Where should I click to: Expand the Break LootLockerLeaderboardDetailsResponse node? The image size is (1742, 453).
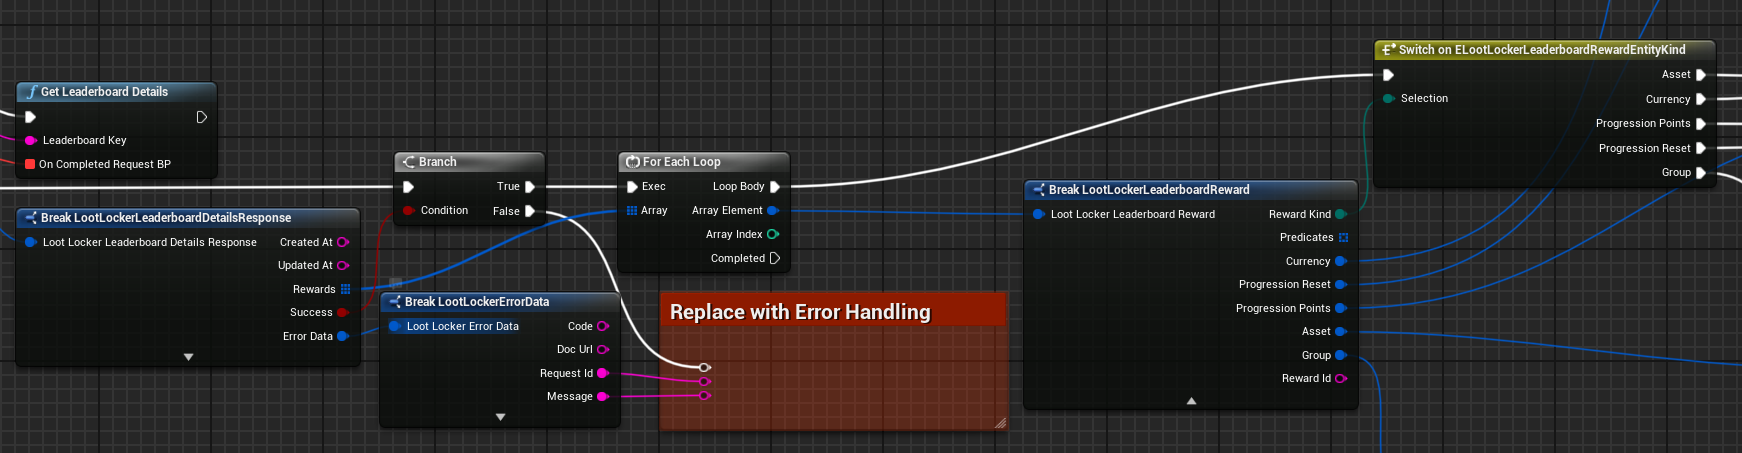click(188, 357)
